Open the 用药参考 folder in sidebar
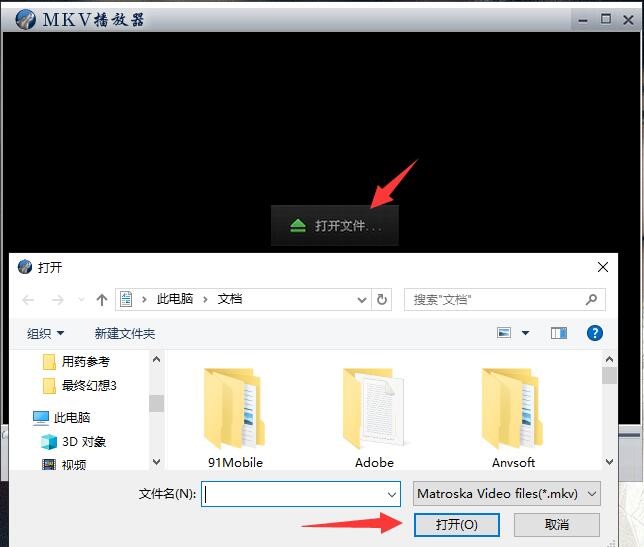 coord(85,362)
